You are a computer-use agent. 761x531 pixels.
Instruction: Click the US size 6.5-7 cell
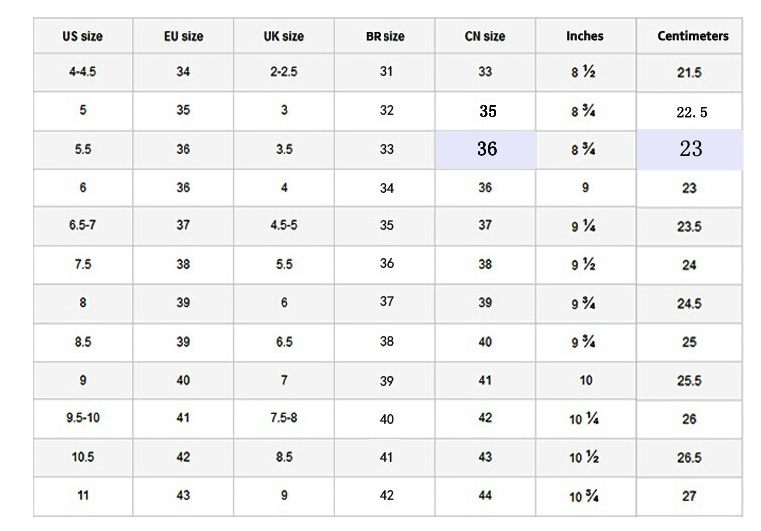tap(83, 225)
